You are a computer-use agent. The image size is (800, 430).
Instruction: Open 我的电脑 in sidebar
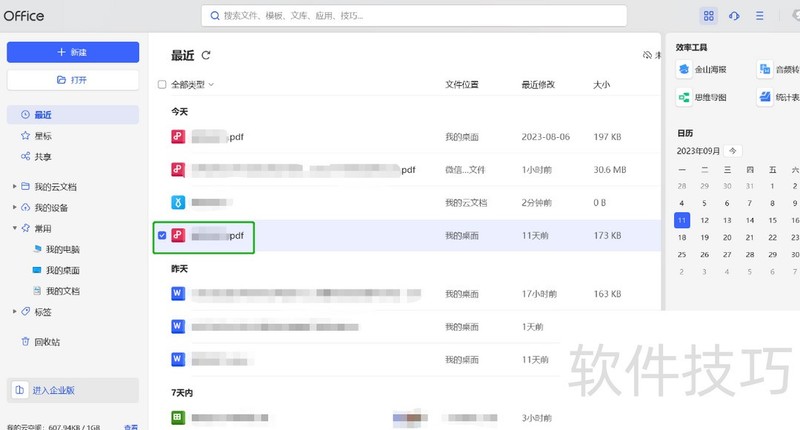tap(63, 249)
